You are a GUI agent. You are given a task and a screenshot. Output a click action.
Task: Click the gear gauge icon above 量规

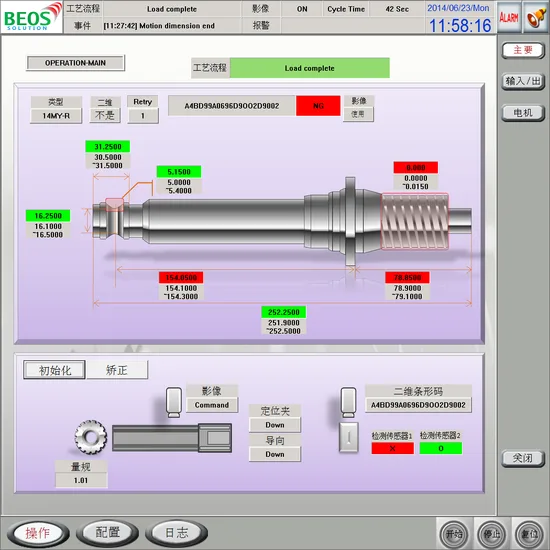tap(91, 437)
